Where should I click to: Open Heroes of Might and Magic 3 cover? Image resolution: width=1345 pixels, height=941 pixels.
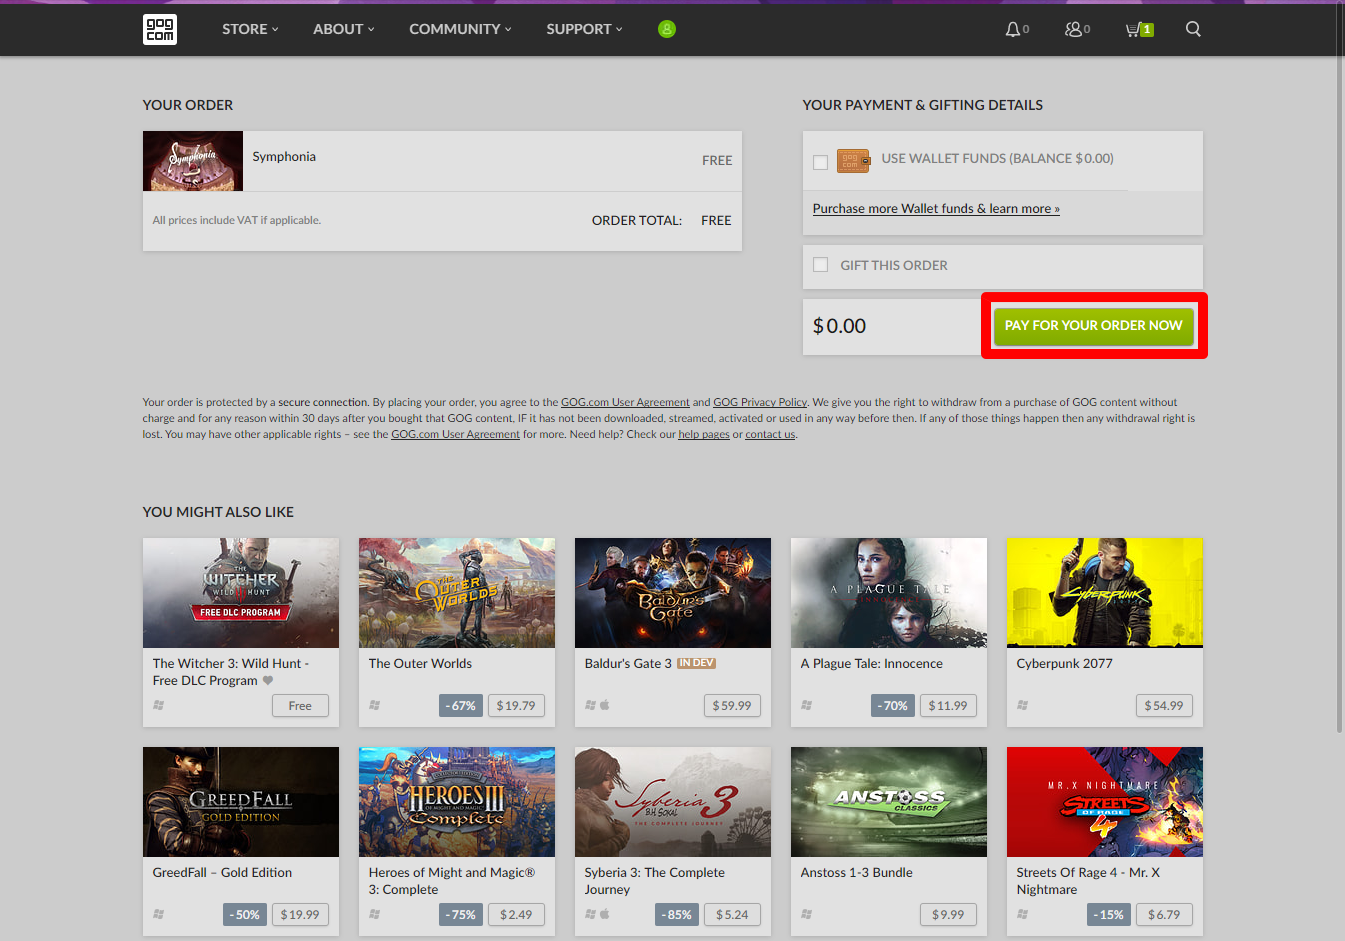coord(457,802)
